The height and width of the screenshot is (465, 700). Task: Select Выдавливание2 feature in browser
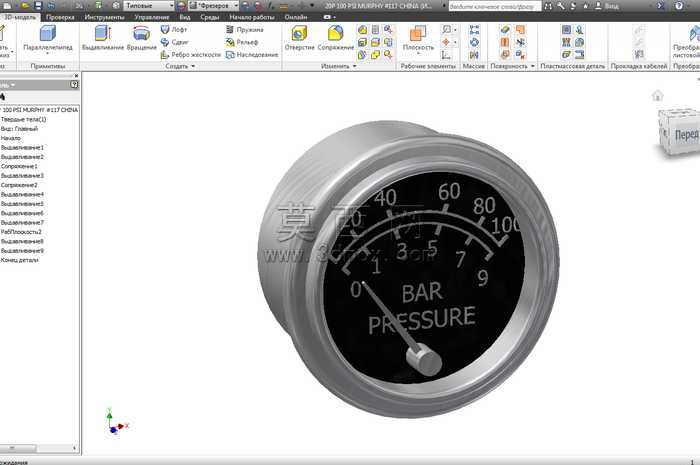[22, 157]
